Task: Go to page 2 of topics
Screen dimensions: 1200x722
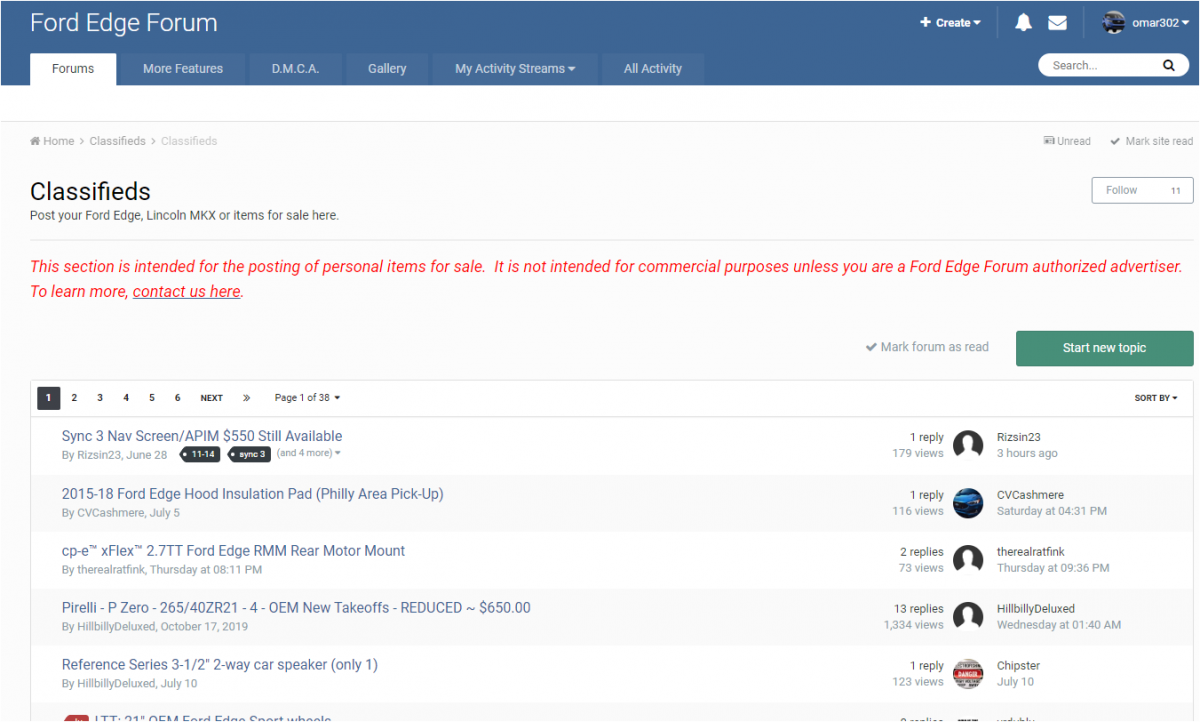Action: coord(74,398)
